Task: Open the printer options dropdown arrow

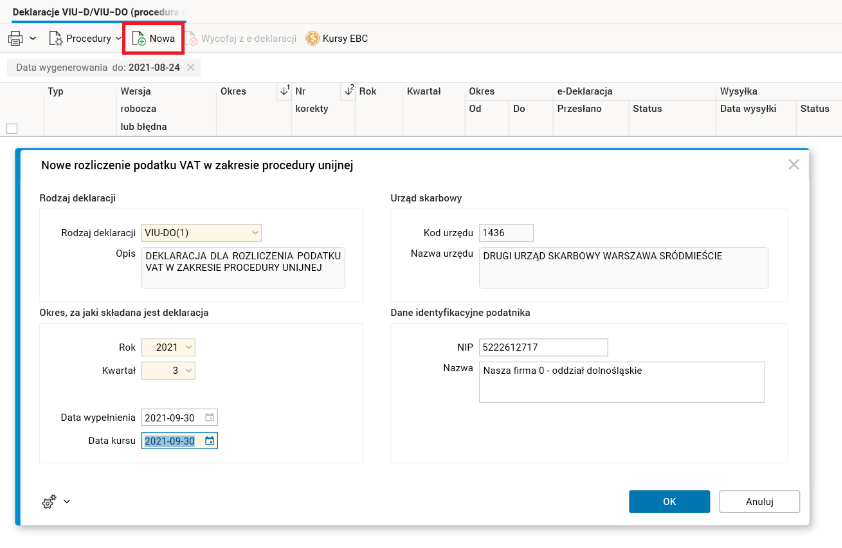Action: 33,39
